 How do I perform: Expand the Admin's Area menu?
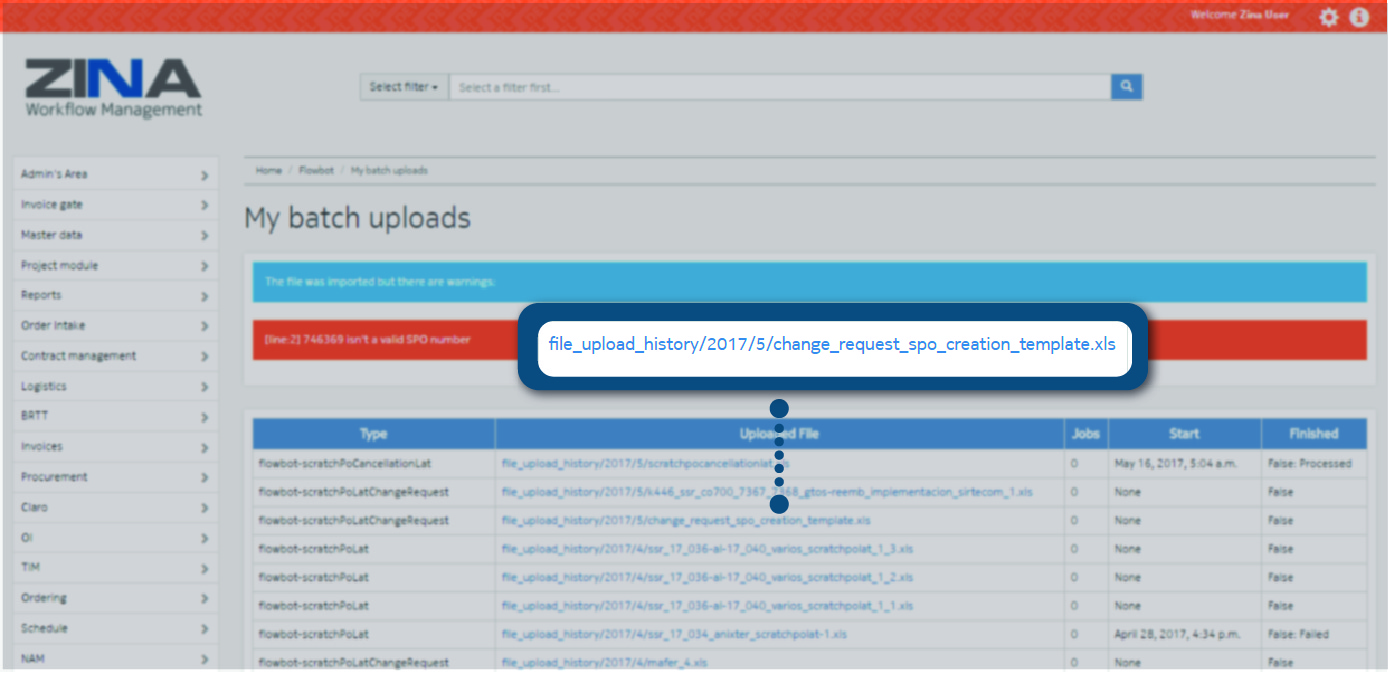(115, 174)
